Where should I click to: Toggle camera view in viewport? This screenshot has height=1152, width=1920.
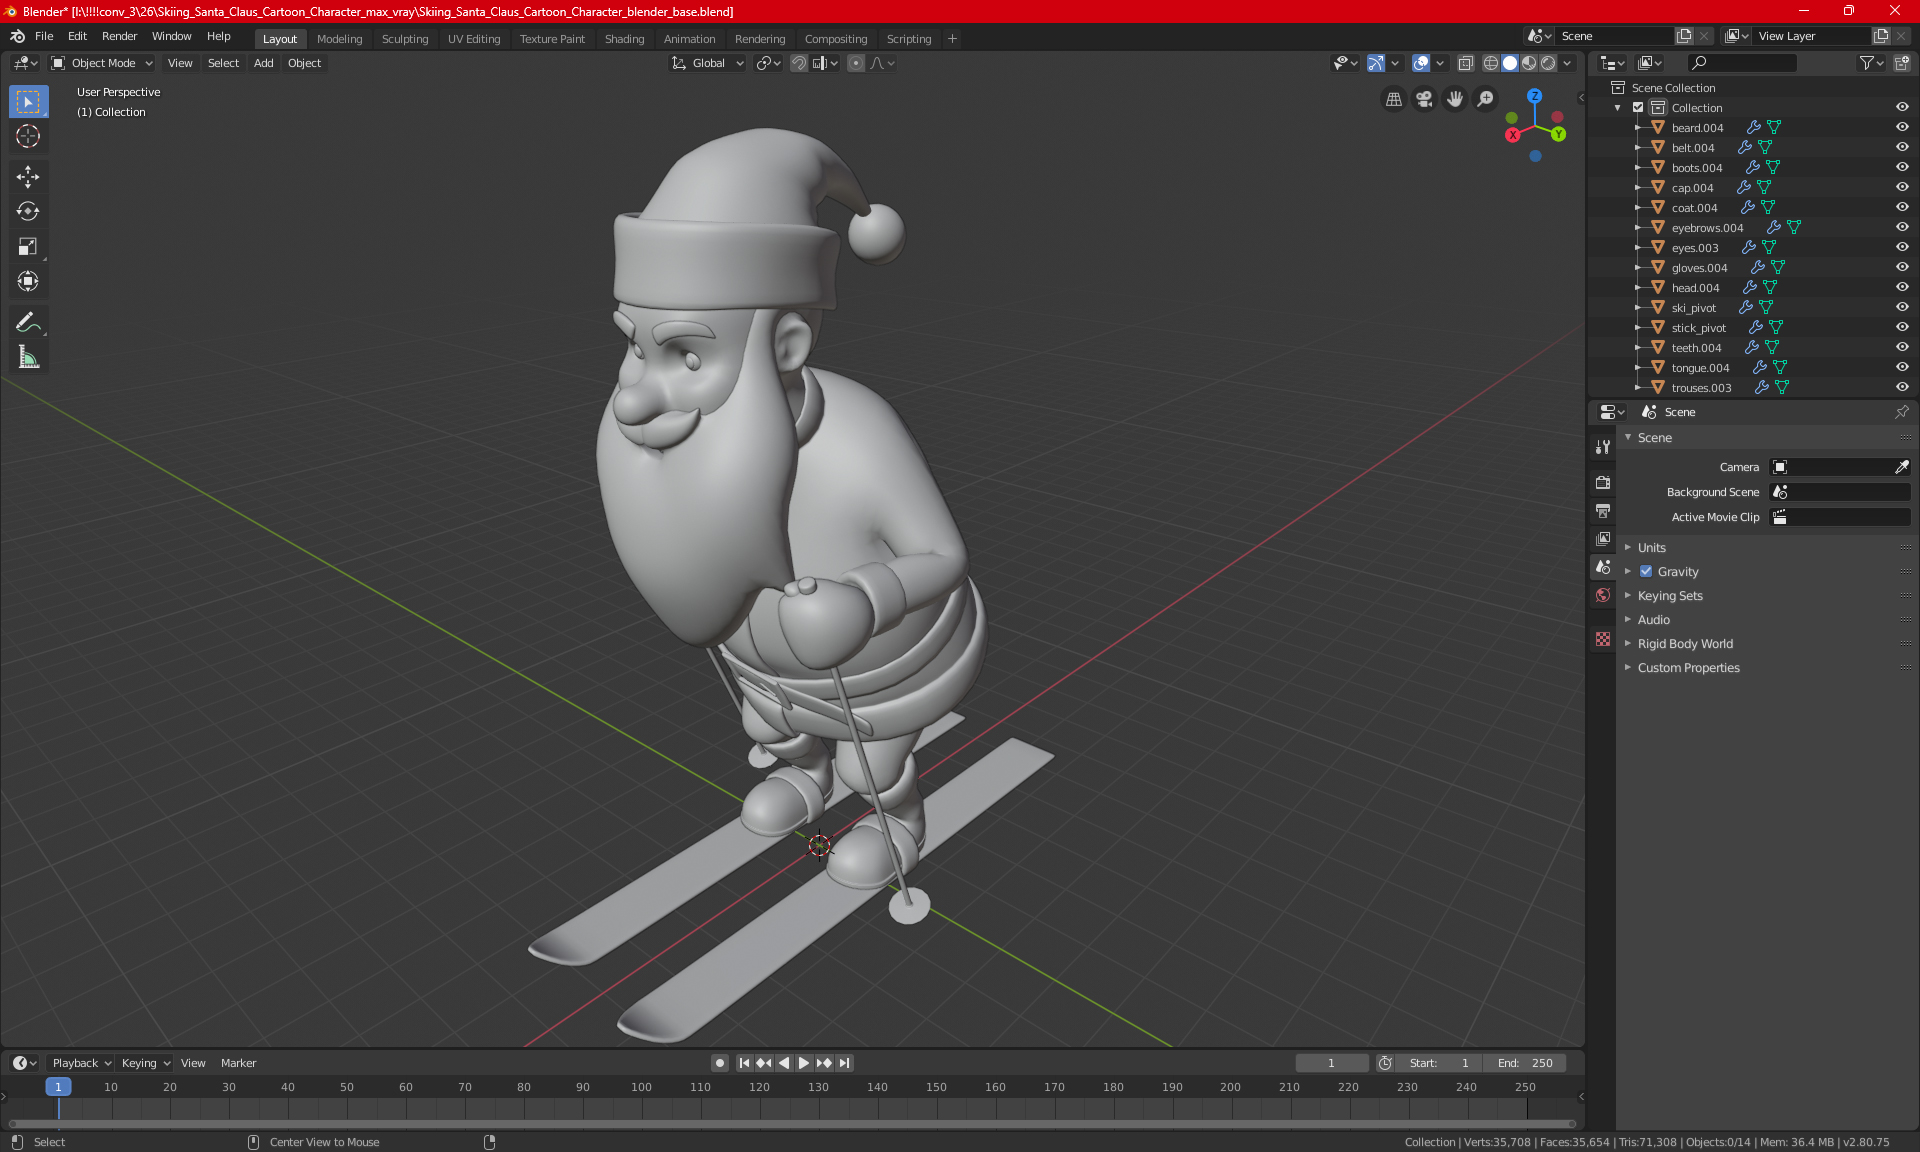1424,99
